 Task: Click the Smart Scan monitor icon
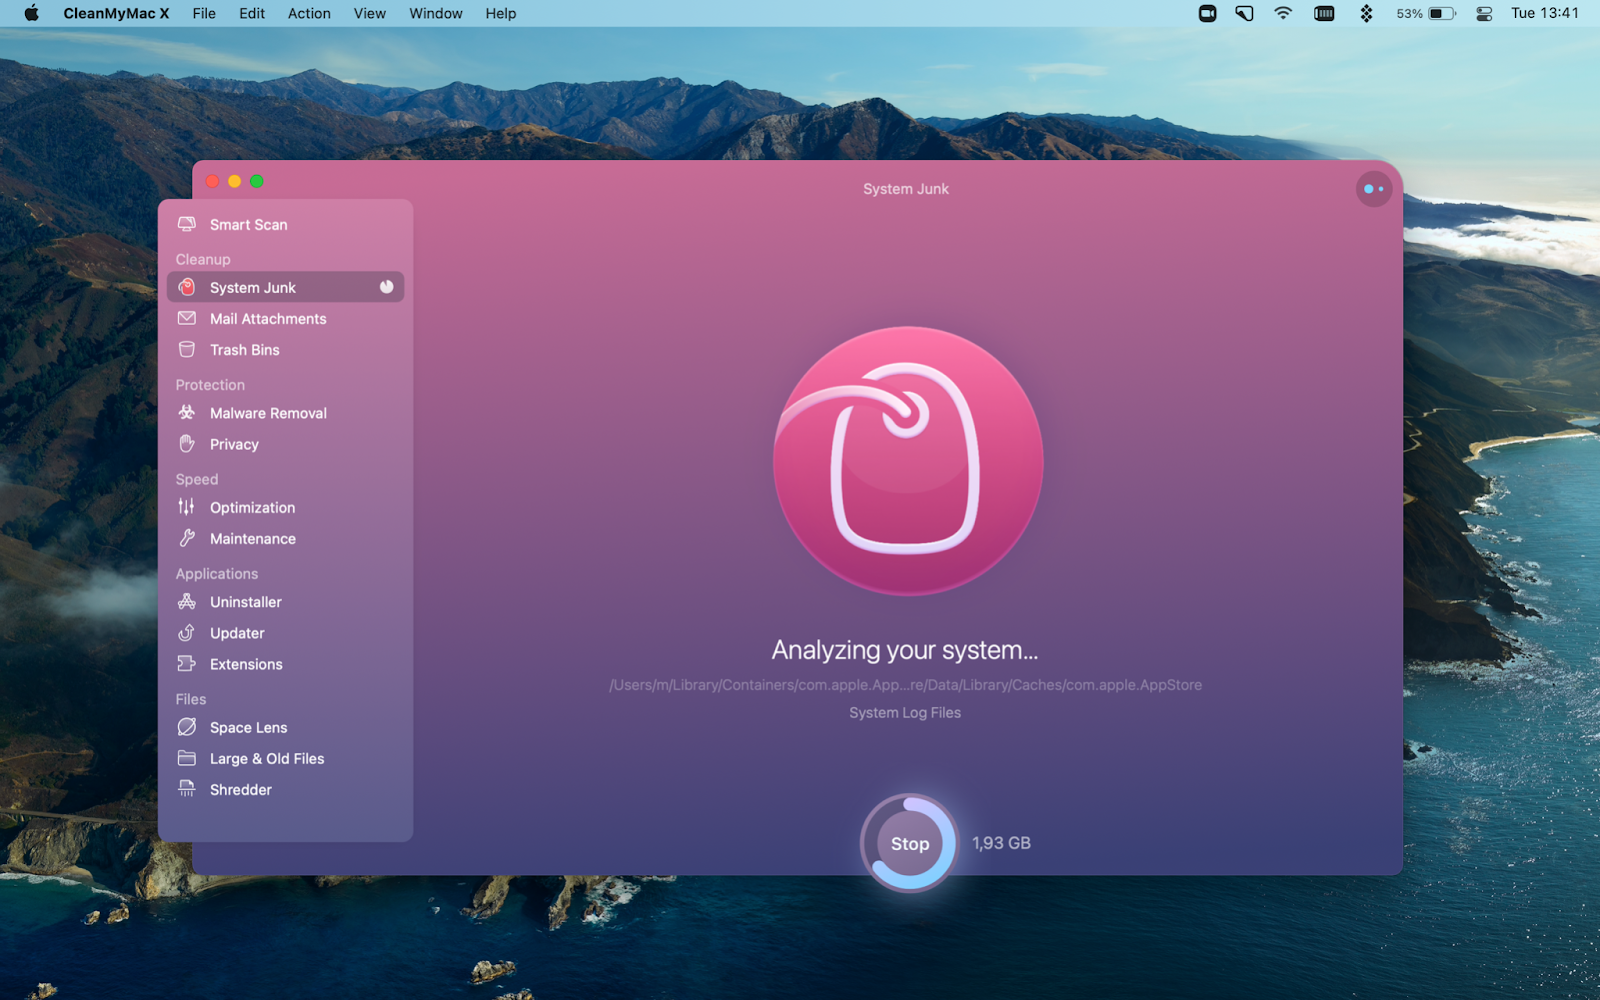tap(187, 224)
